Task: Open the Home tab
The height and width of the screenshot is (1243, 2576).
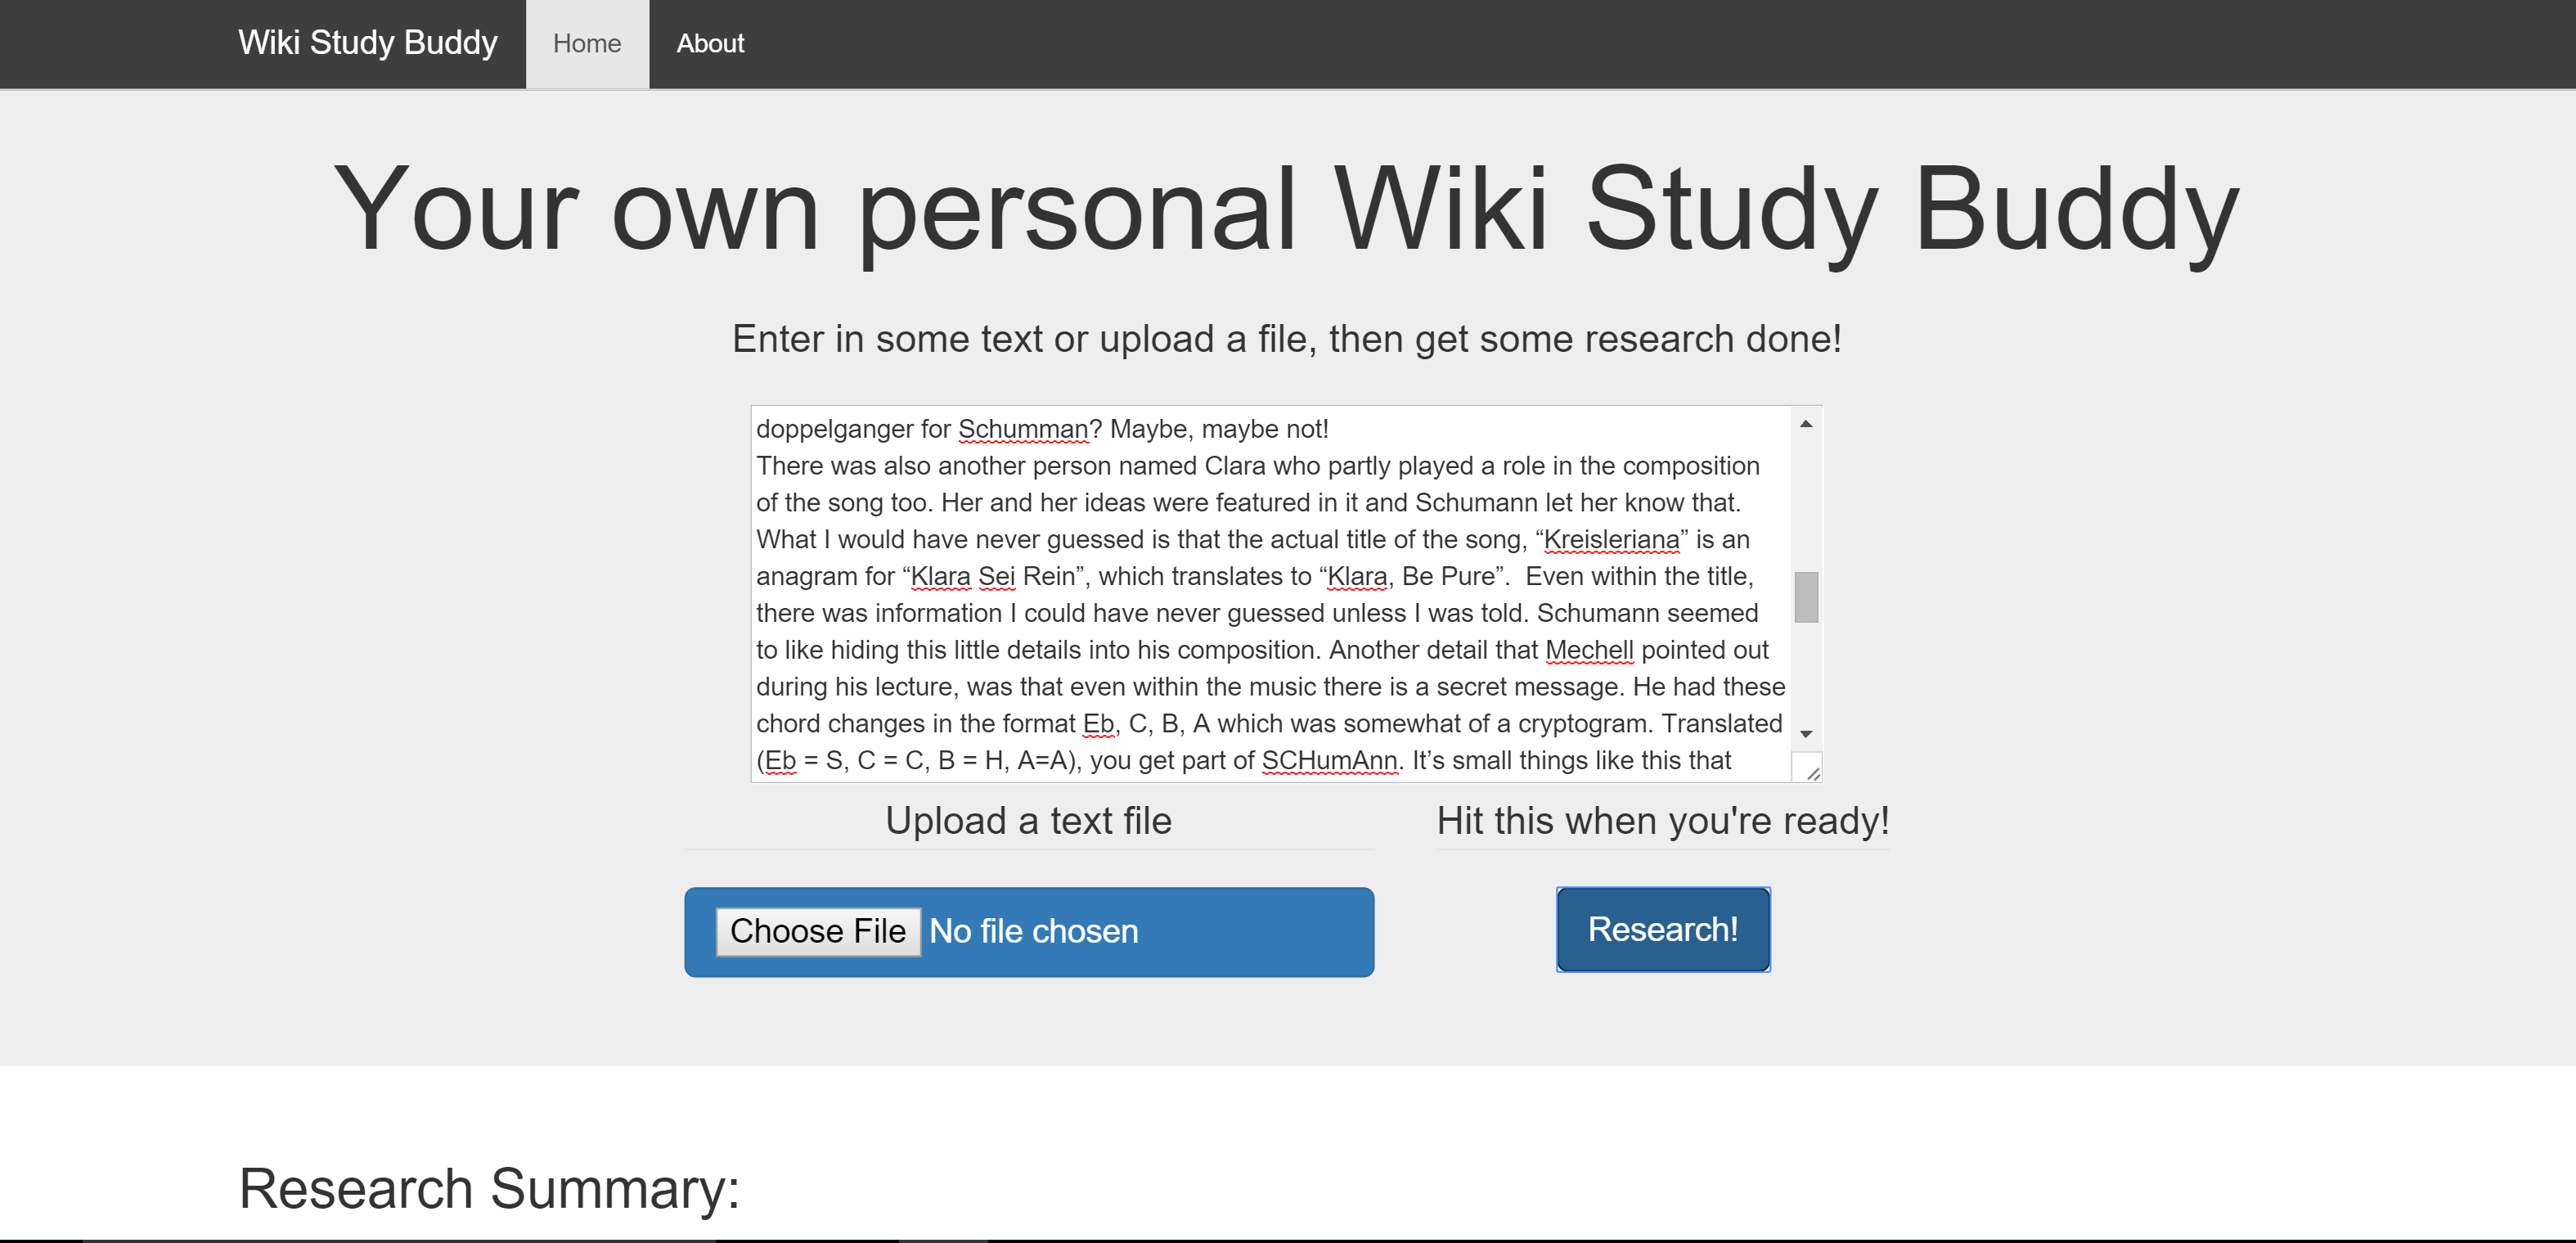Action: 587,44
